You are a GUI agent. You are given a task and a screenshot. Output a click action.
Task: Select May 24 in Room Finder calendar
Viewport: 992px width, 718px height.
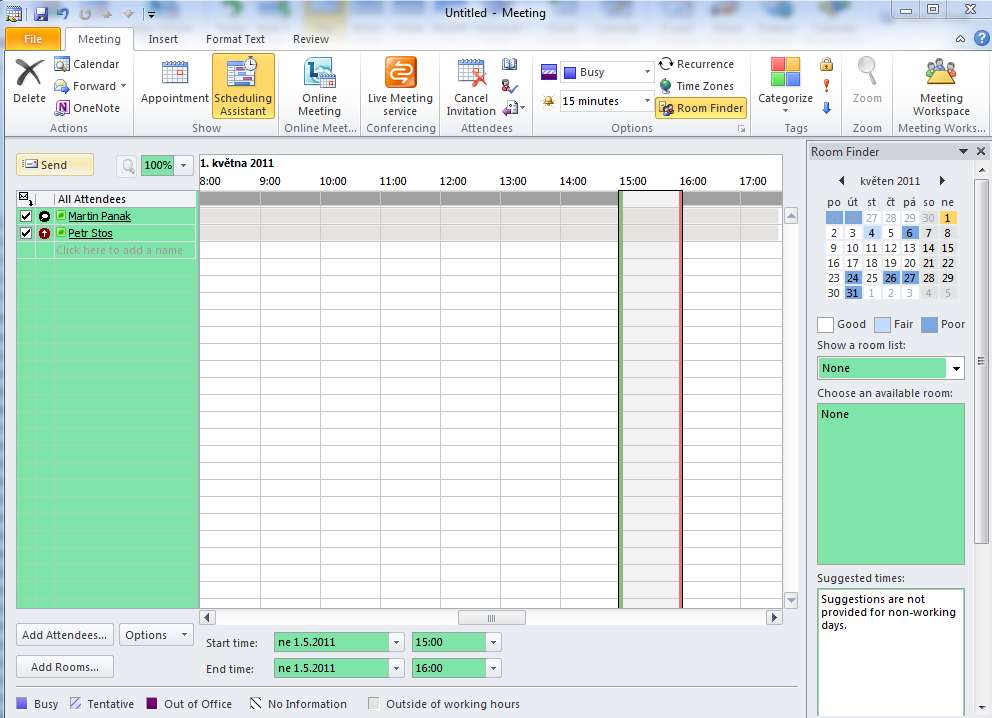[x=852, y=278]
